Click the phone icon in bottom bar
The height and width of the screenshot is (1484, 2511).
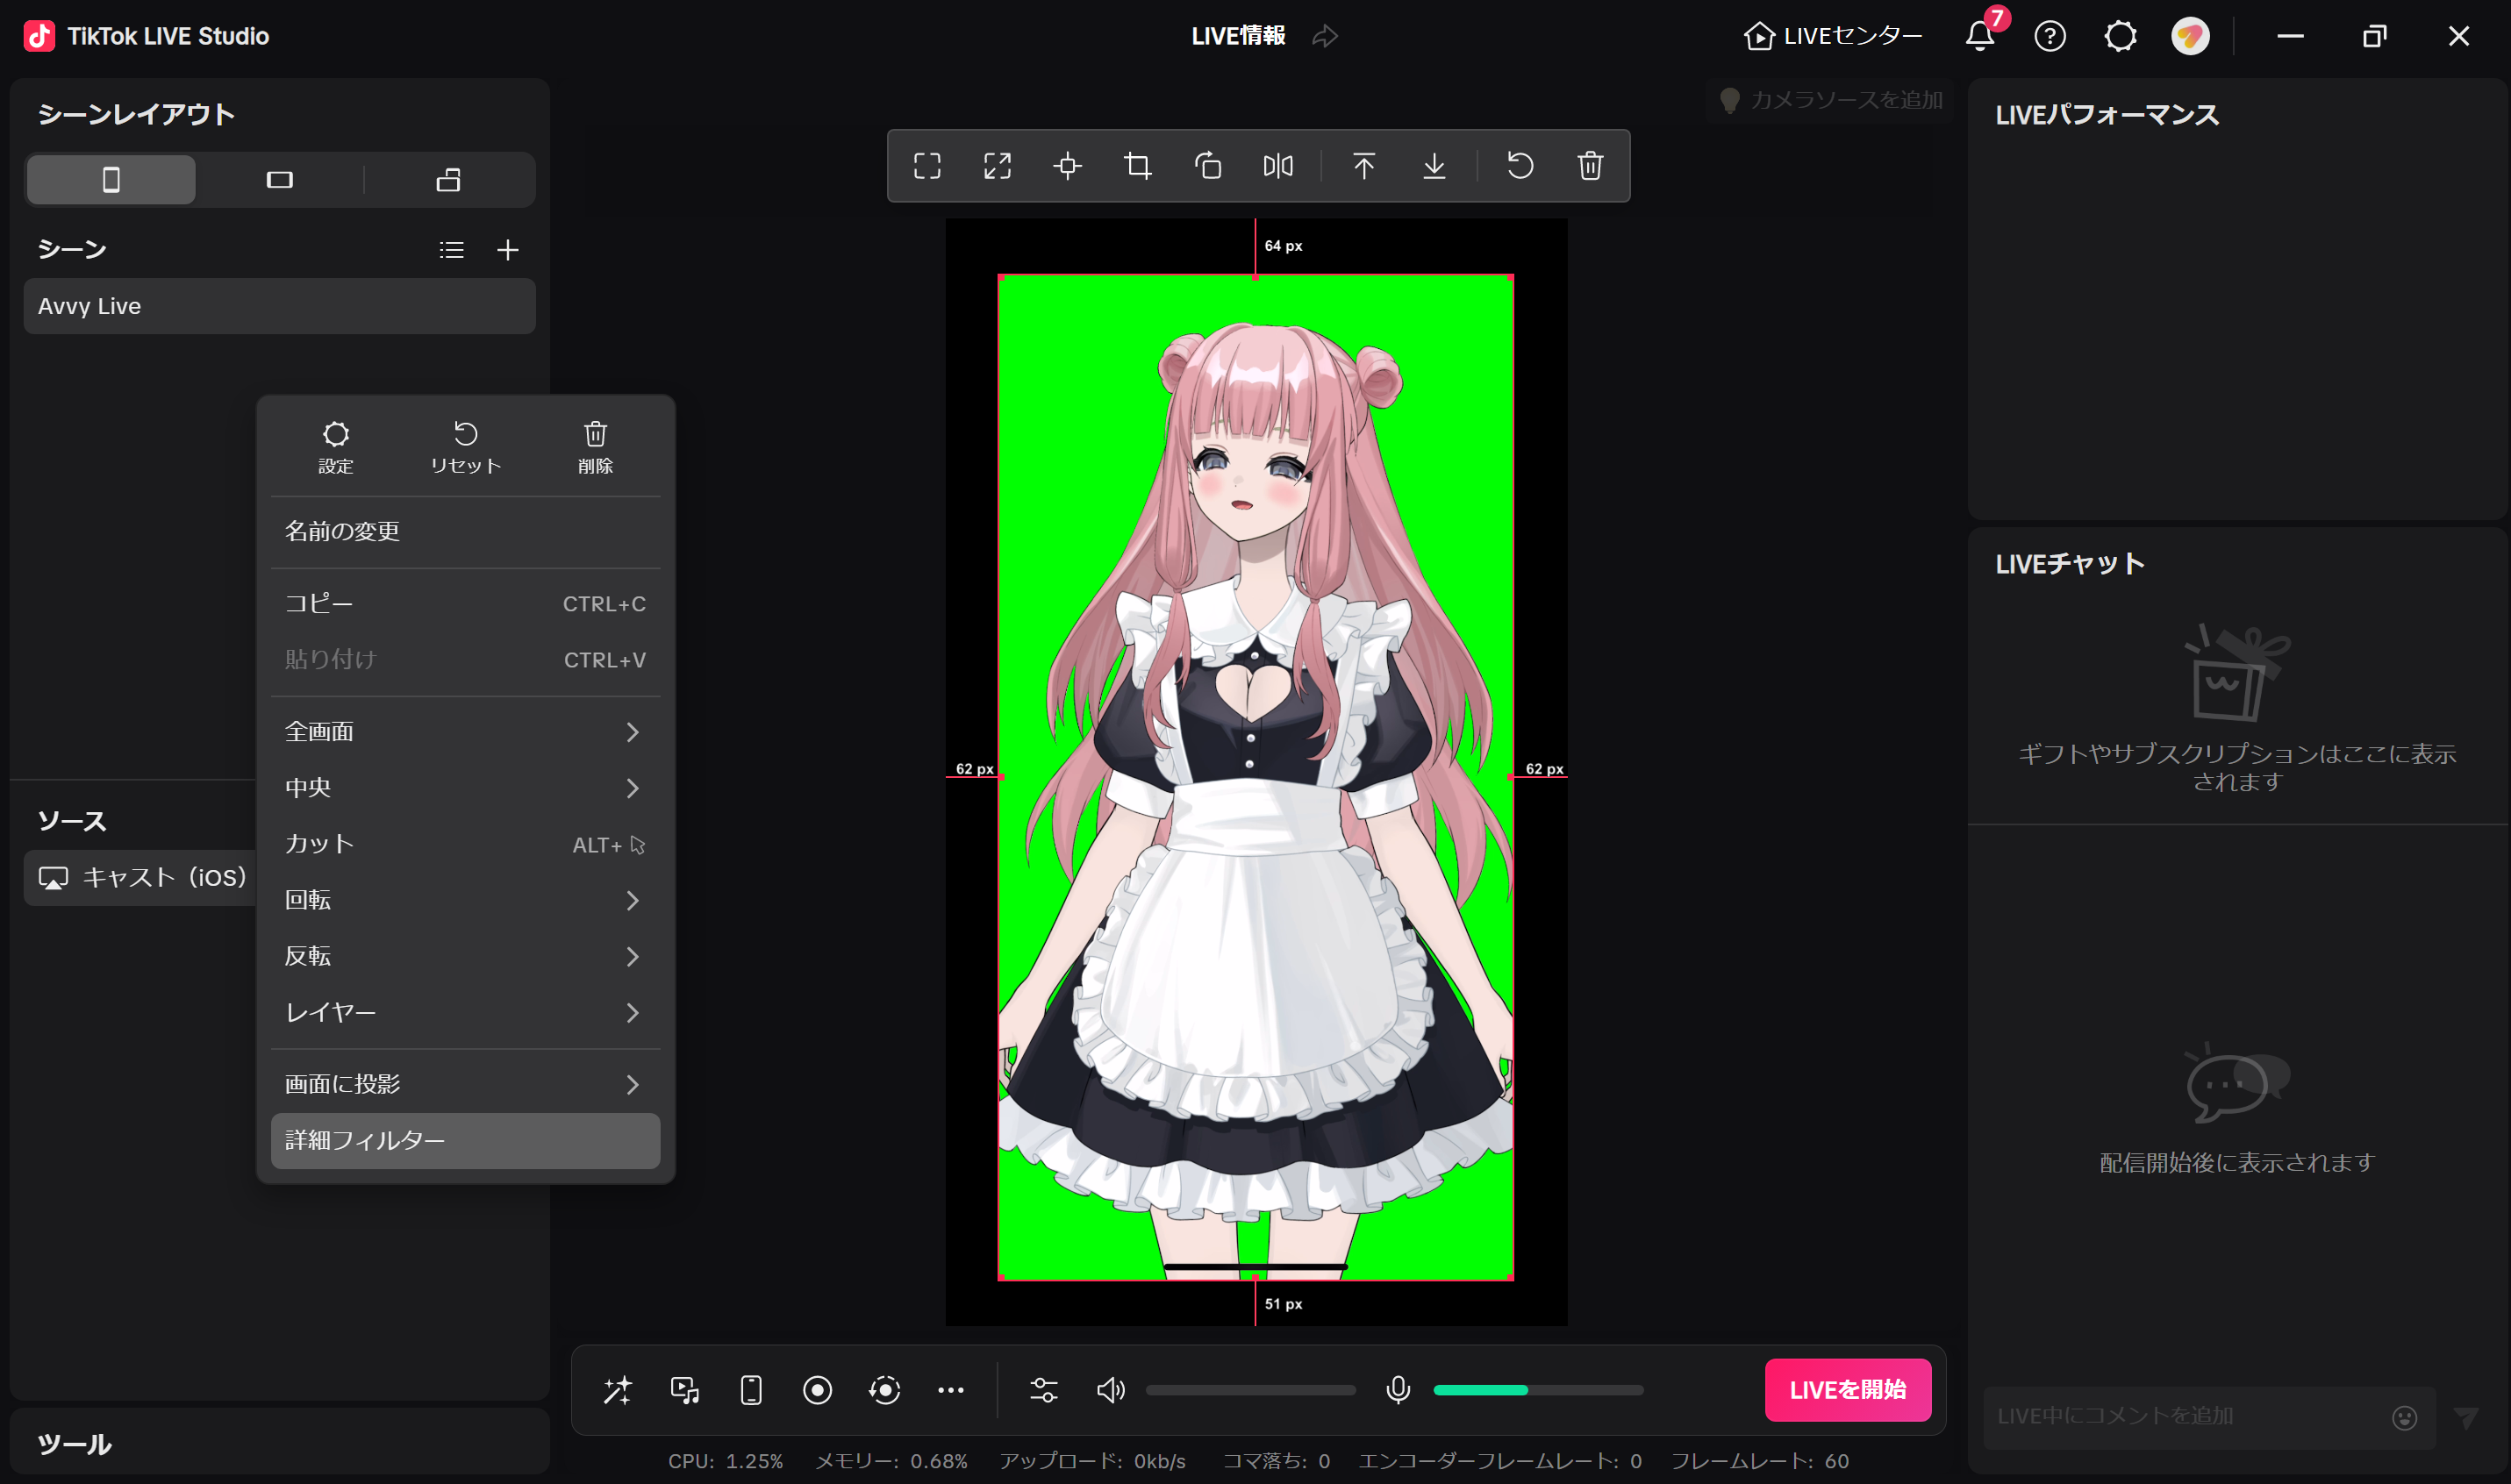click(x=751, y=1390)
